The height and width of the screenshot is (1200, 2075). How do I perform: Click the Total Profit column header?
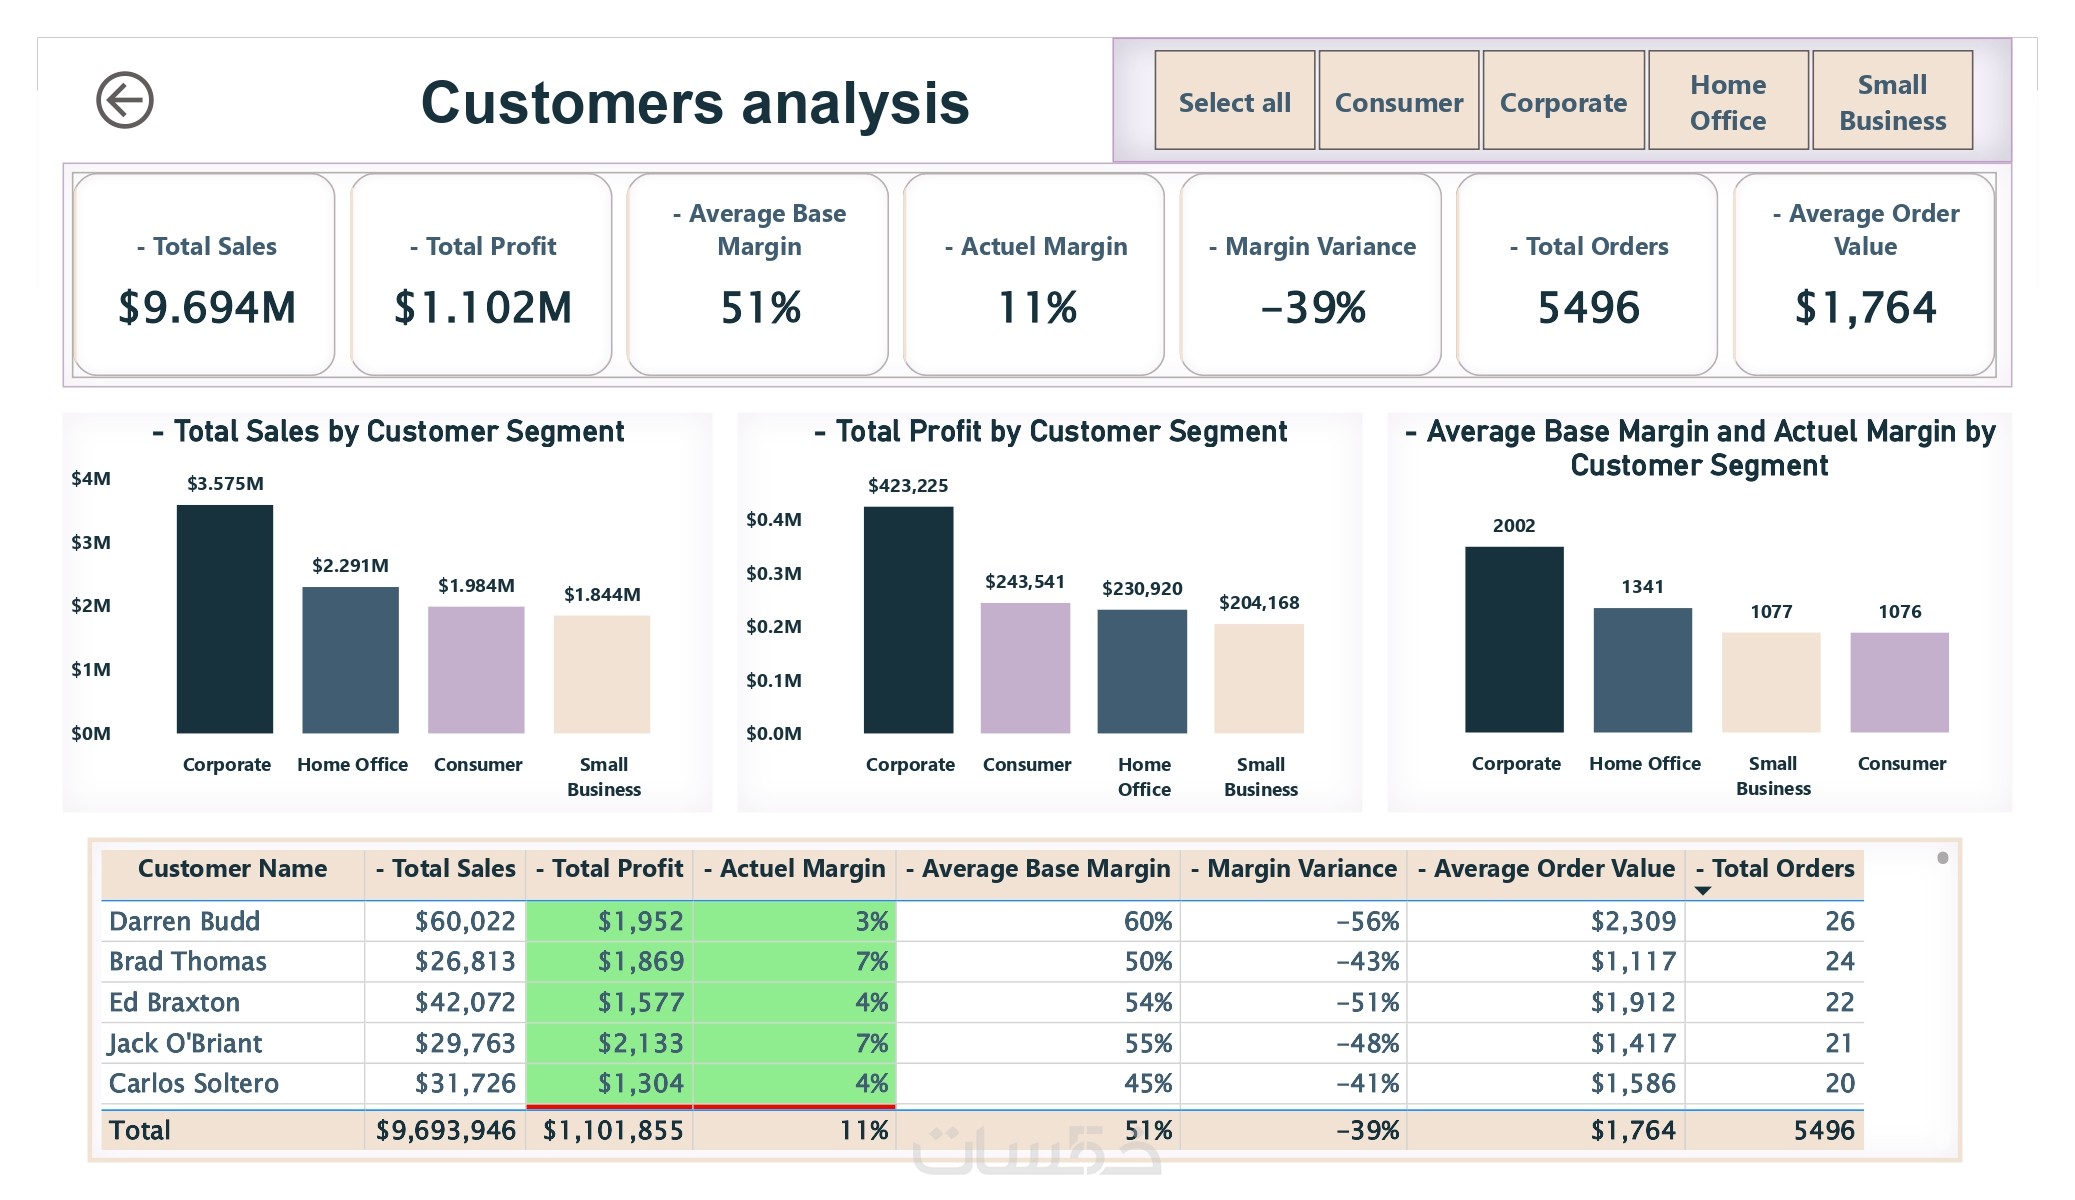coord(610,869)
